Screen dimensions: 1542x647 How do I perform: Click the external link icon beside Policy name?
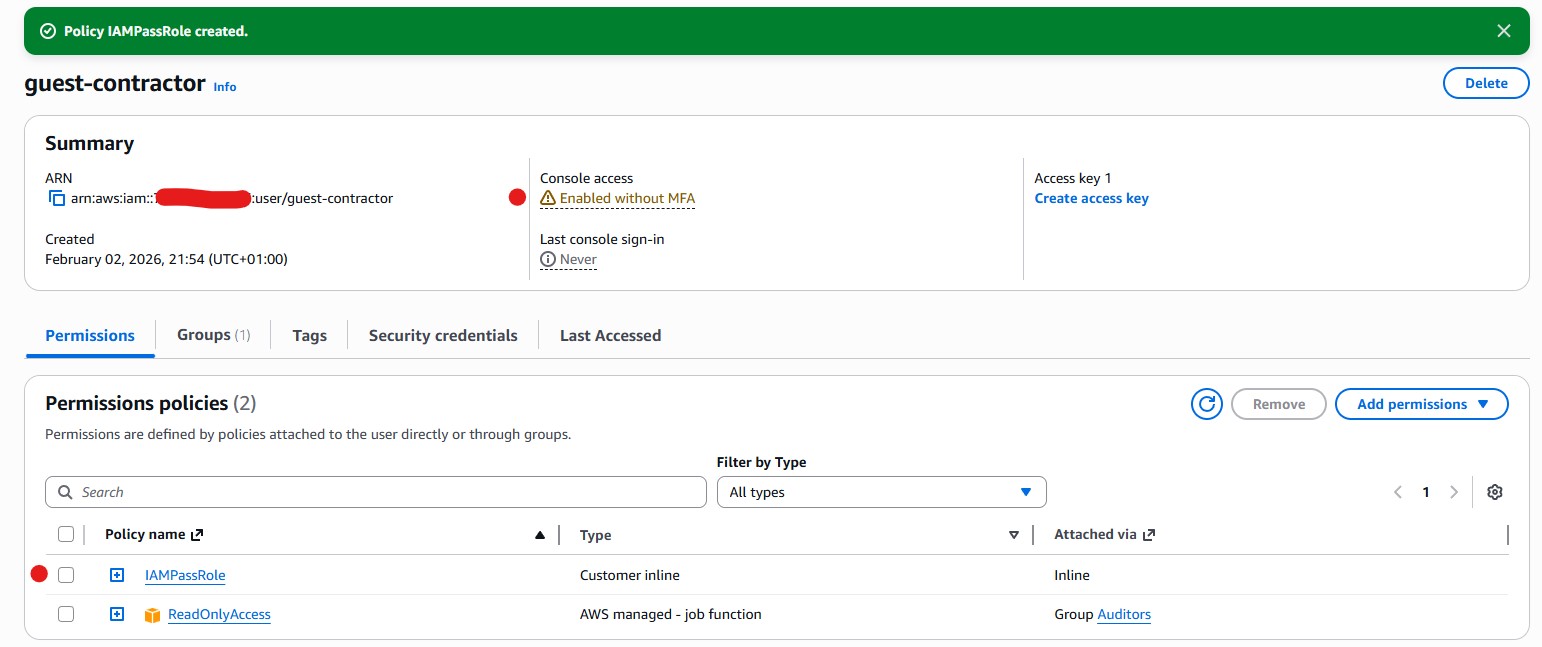coord(197,535)
